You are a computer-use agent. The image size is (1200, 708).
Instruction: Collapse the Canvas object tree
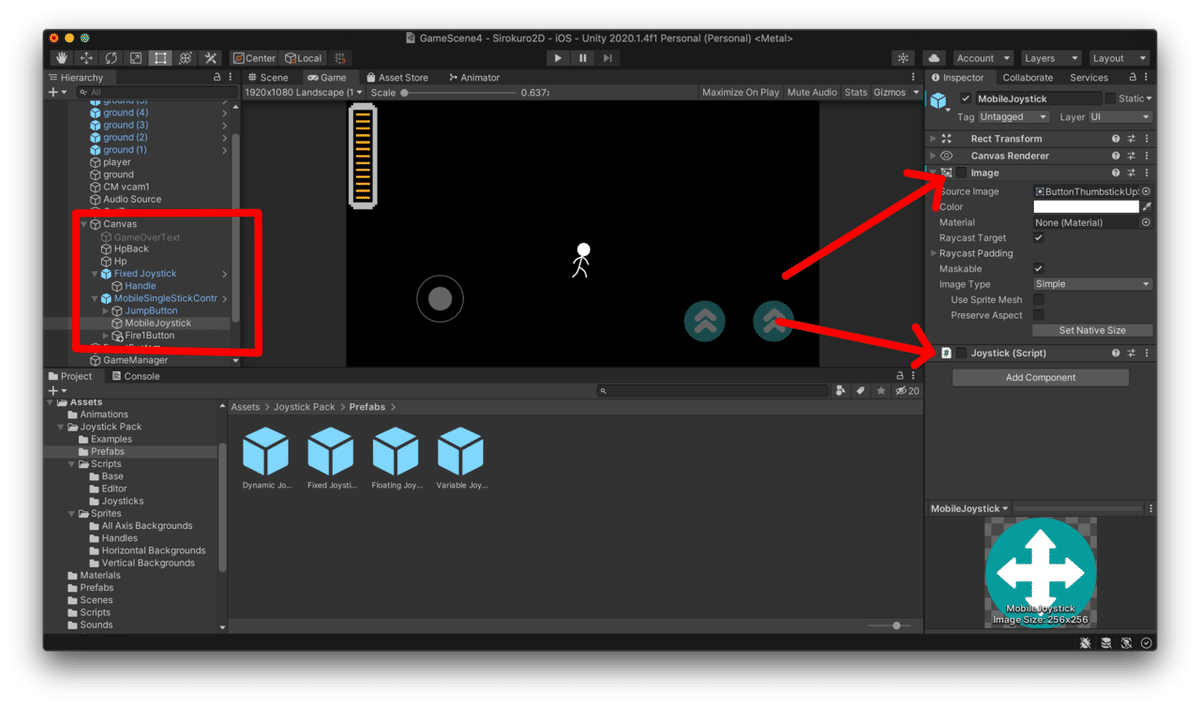tap(84, 224)
